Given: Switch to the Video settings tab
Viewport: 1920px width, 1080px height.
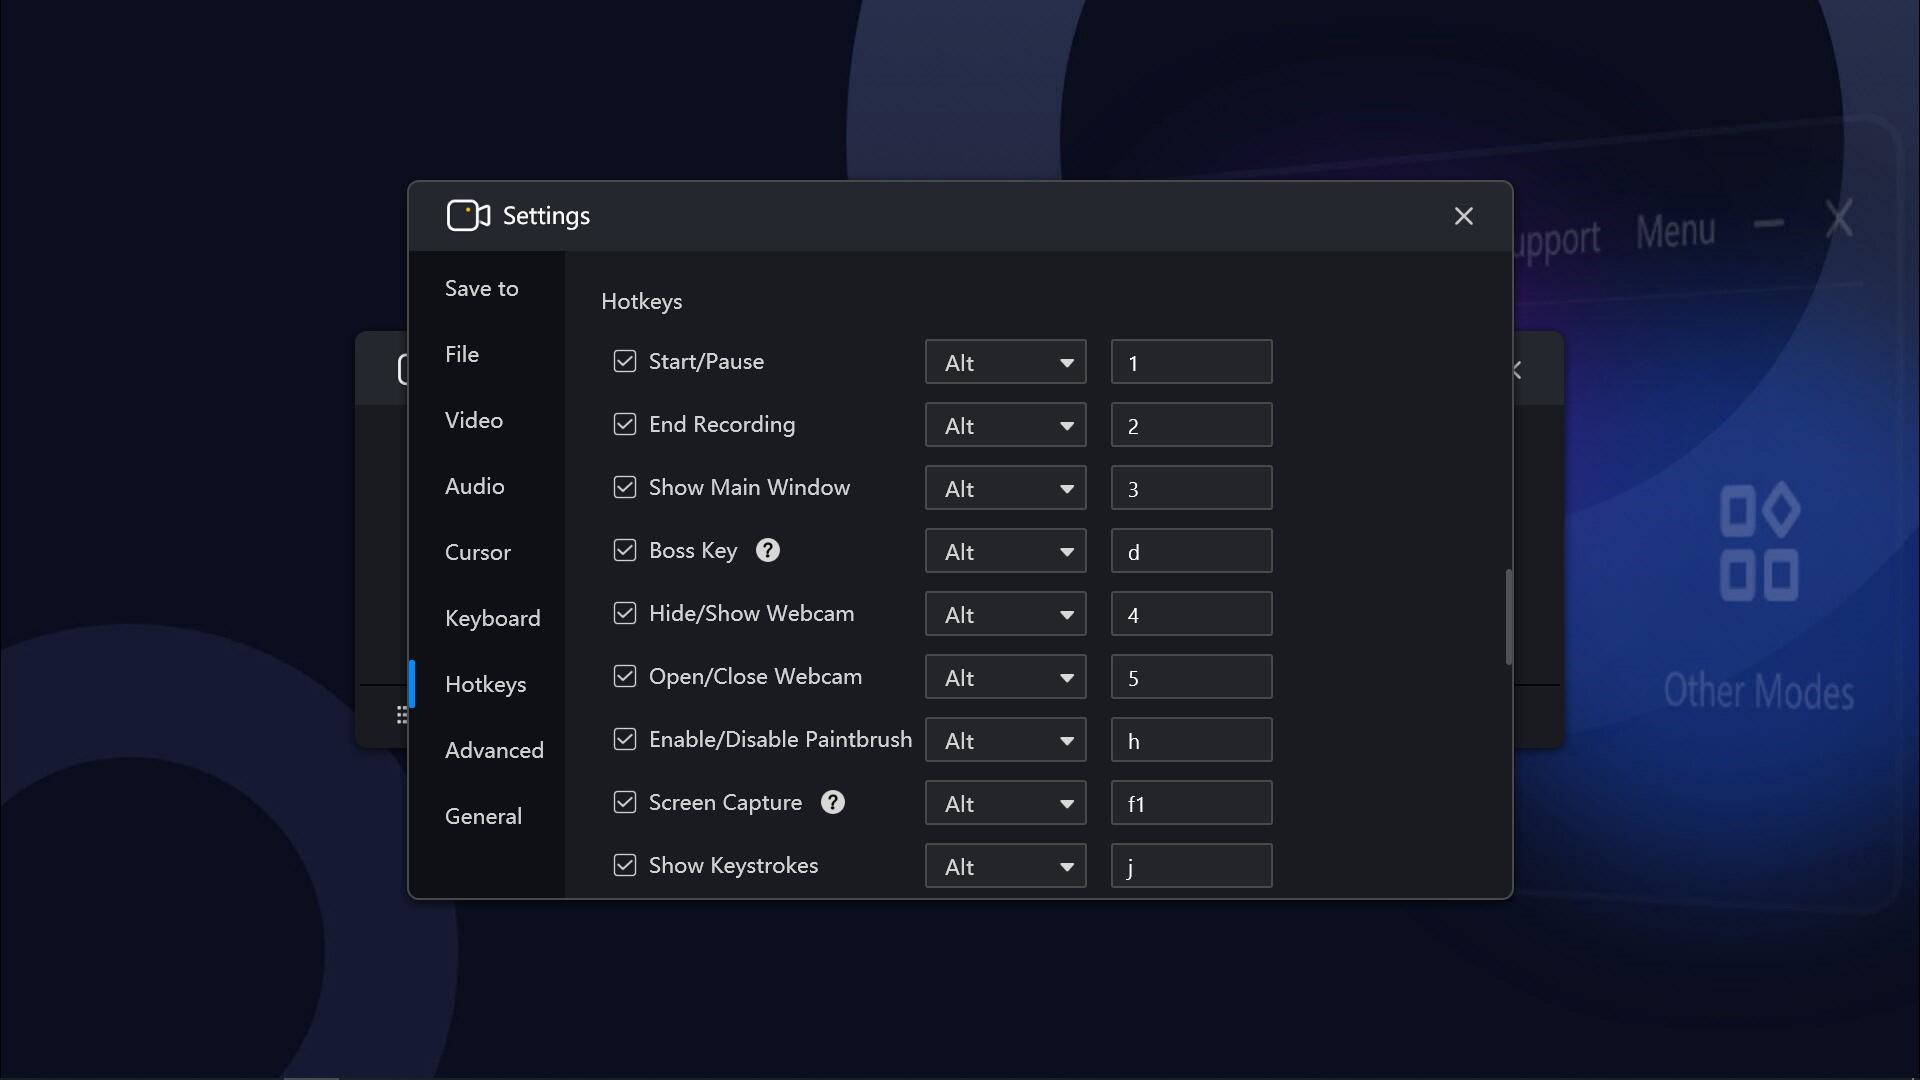Looking at the screenshot, I should point(474,420).
